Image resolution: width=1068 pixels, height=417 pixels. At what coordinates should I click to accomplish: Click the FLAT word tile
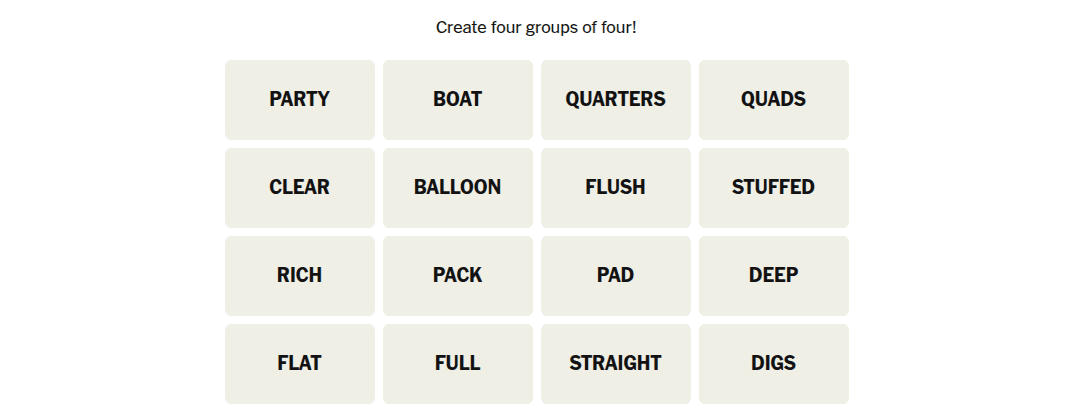click(x=299, y=364)
